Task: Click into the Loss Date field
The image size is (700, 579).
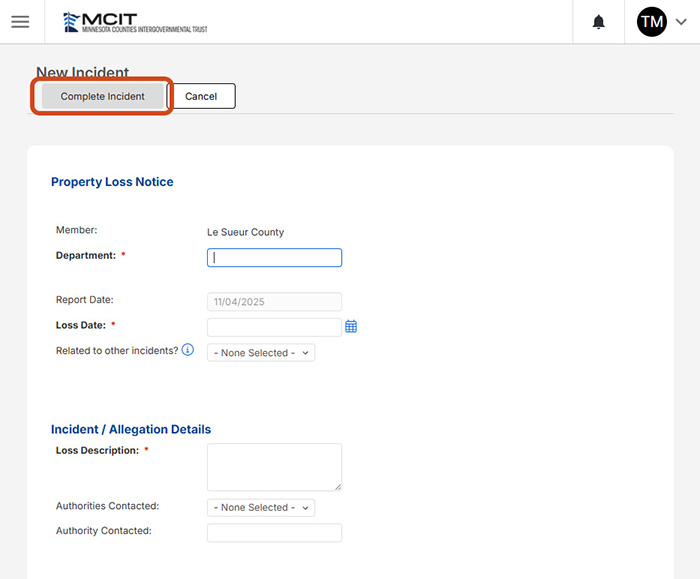Action: (x=274, y=327)
